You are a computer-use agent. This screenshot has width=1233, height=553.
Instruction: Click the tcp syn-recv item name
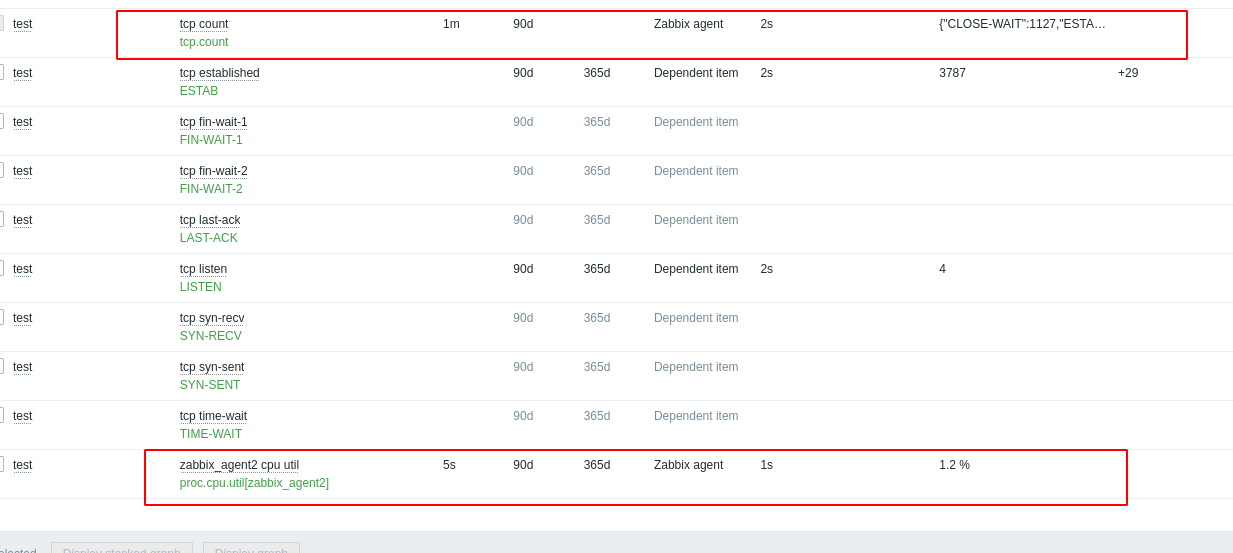click(x=212, y=318)
